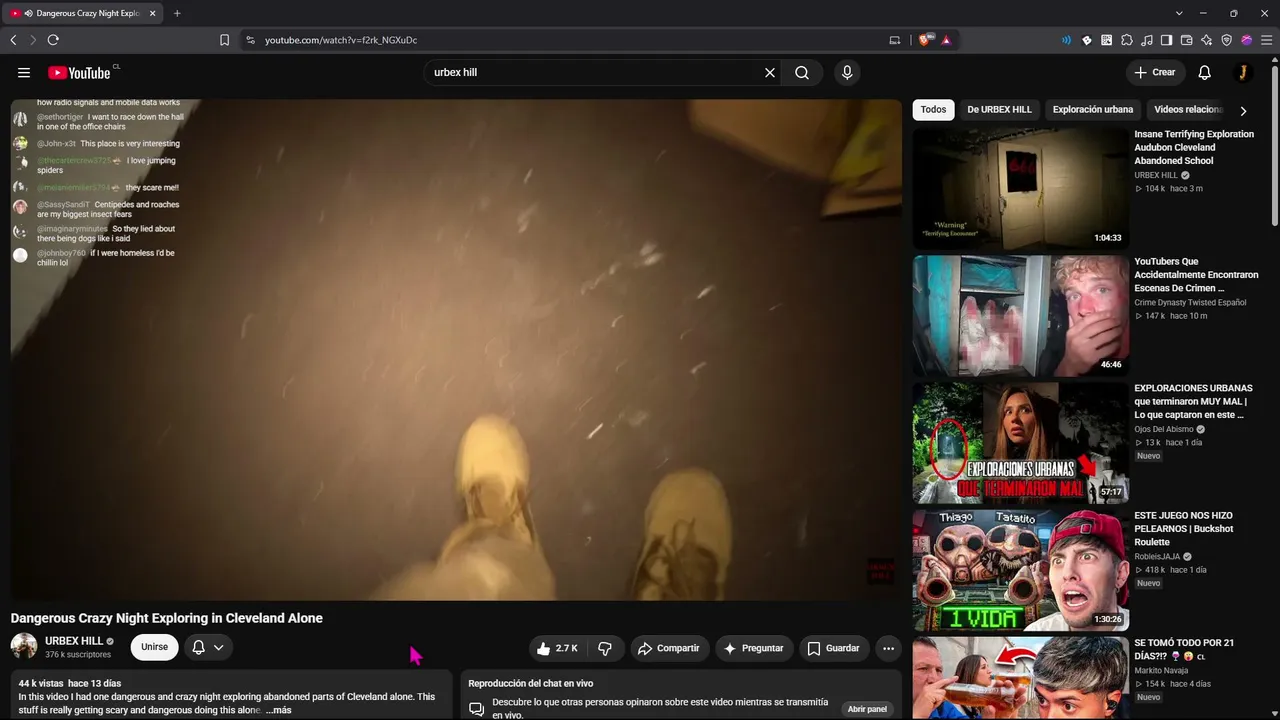
Task: Click the Unirse membership button
Action: (x=154, y=647)
